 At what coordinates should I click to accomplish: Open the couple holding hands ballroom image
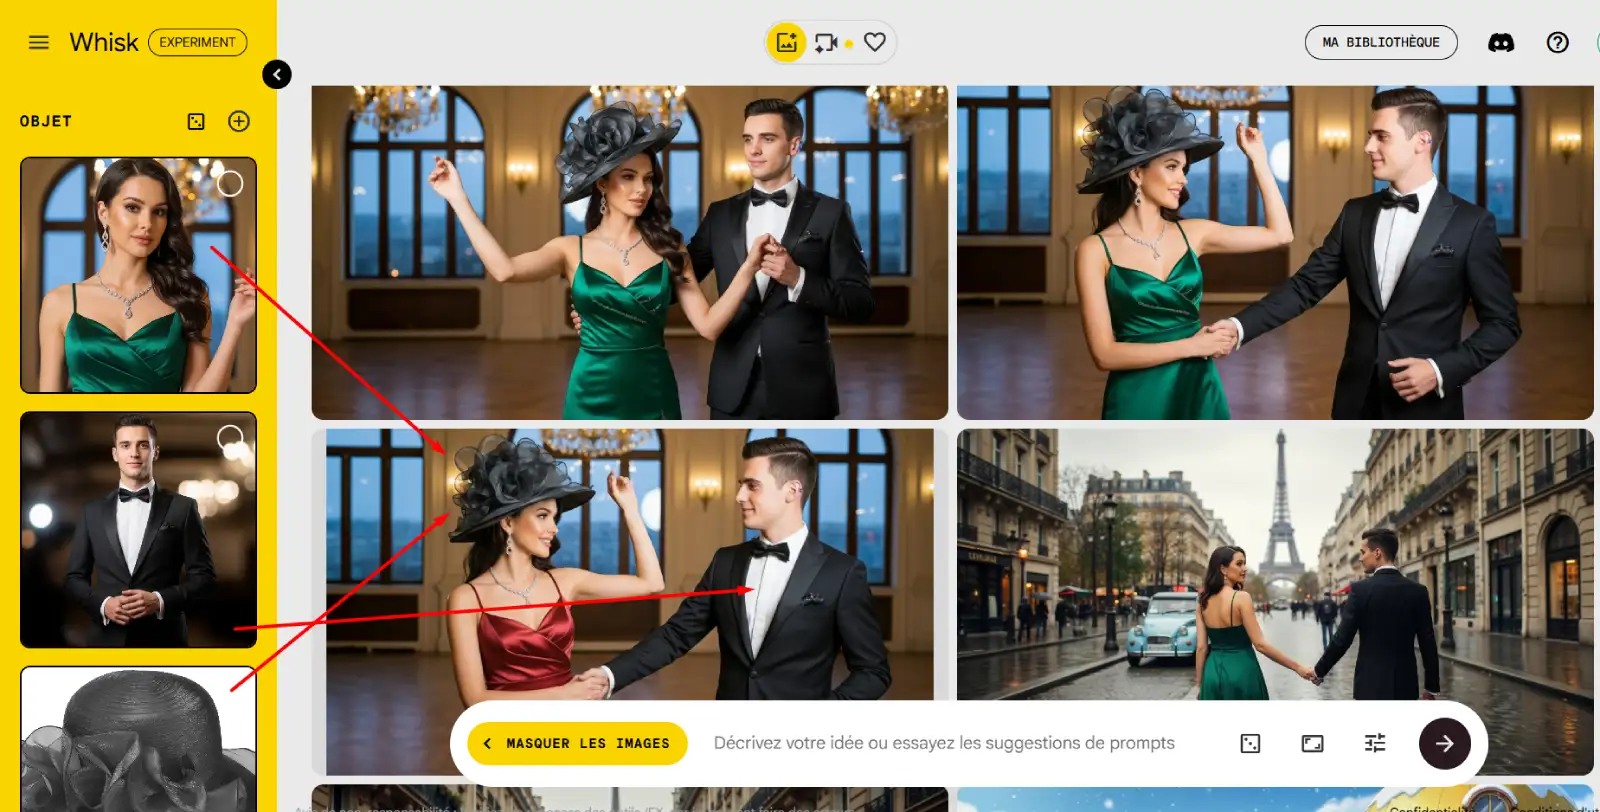pos(1275,252)
